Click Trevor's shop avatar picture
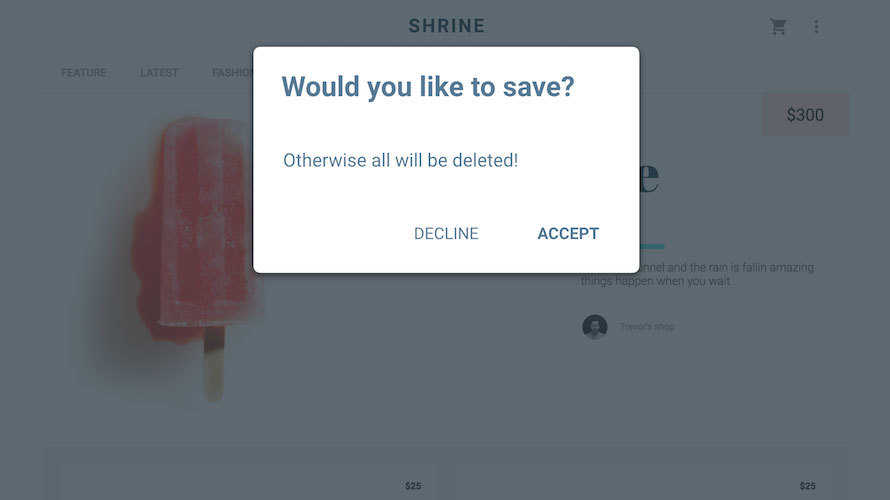 (x=595, y=327)
